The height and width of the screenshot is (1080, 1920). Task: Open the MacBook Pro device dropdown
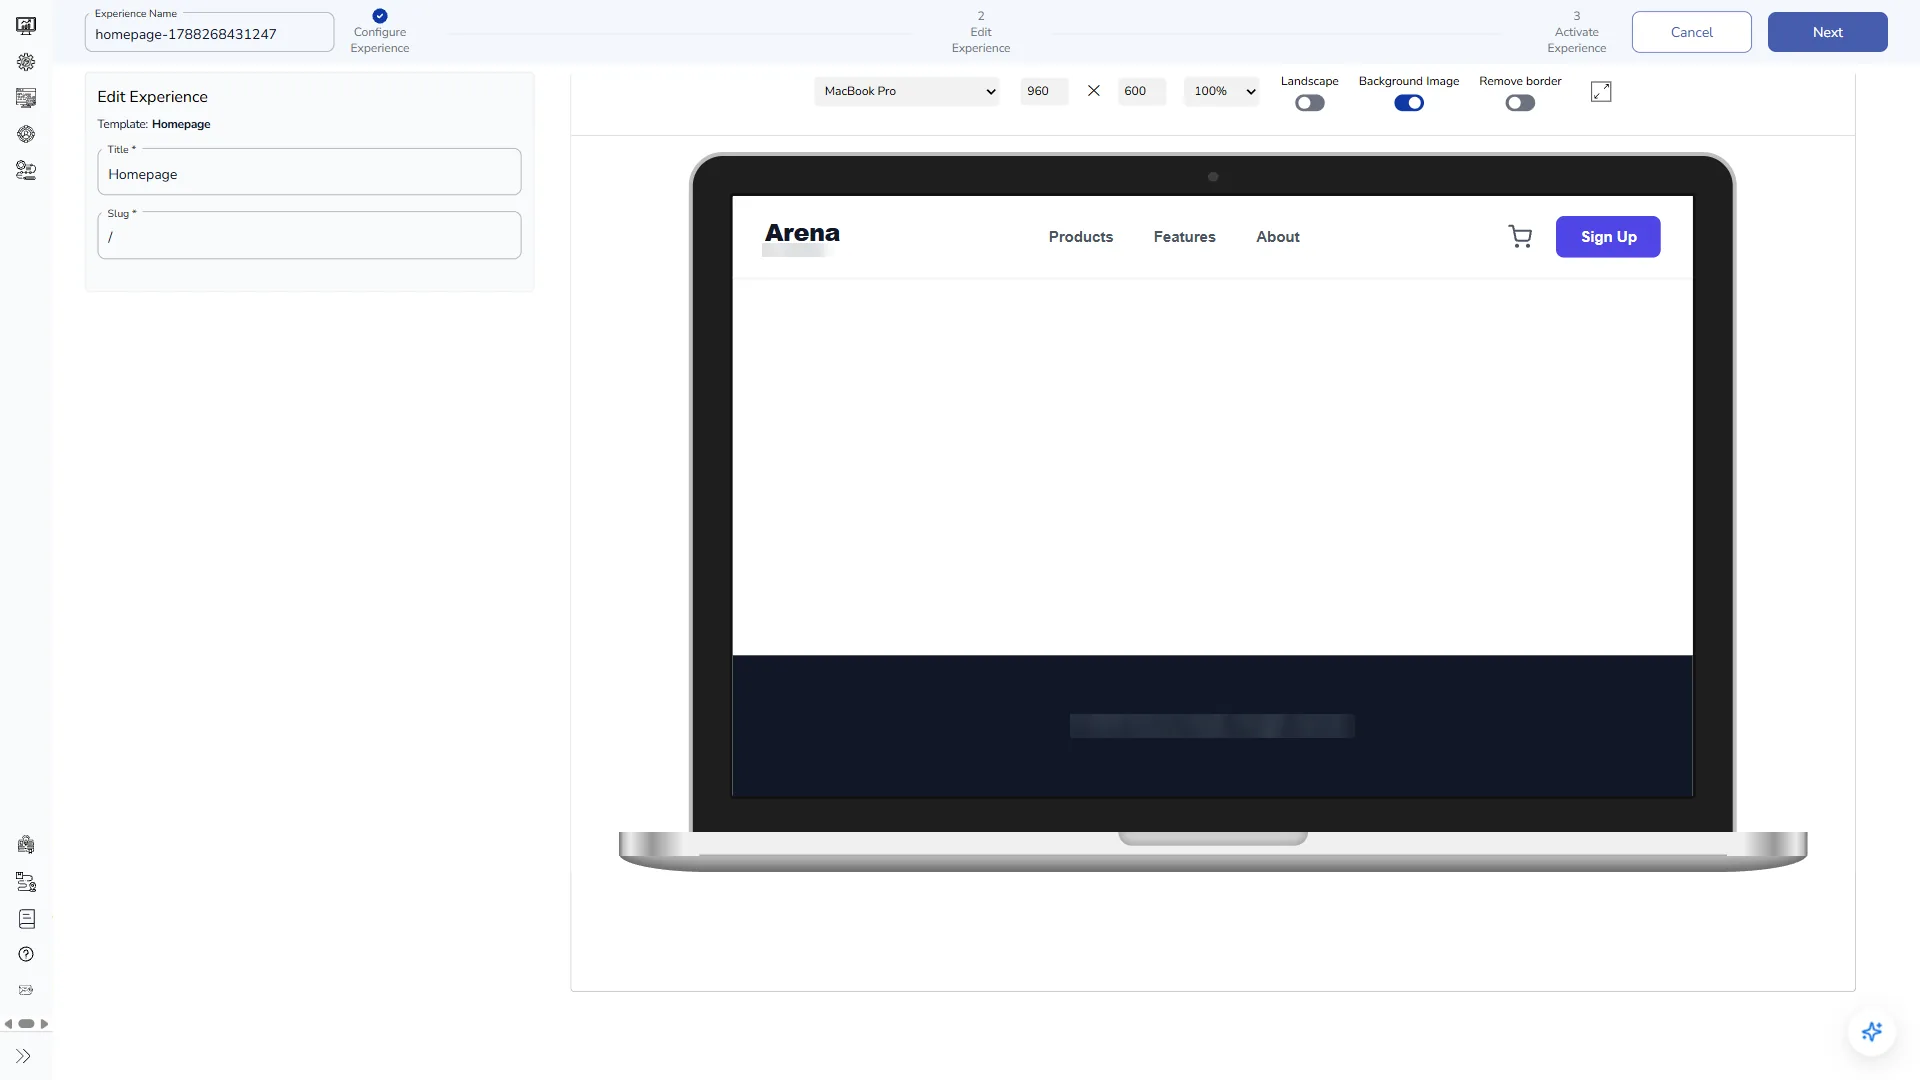[907, 91]
